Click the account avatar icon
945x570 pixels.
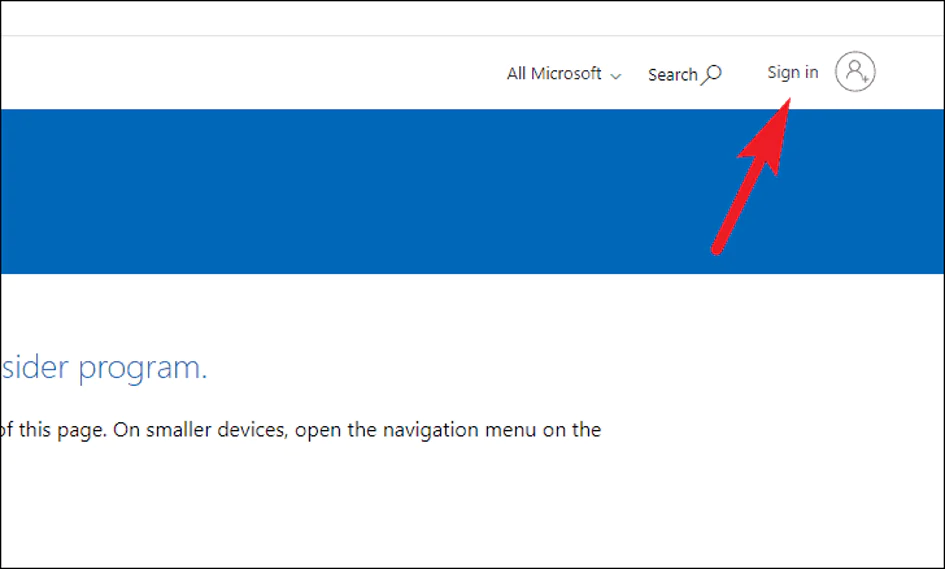tap(855, 72)
